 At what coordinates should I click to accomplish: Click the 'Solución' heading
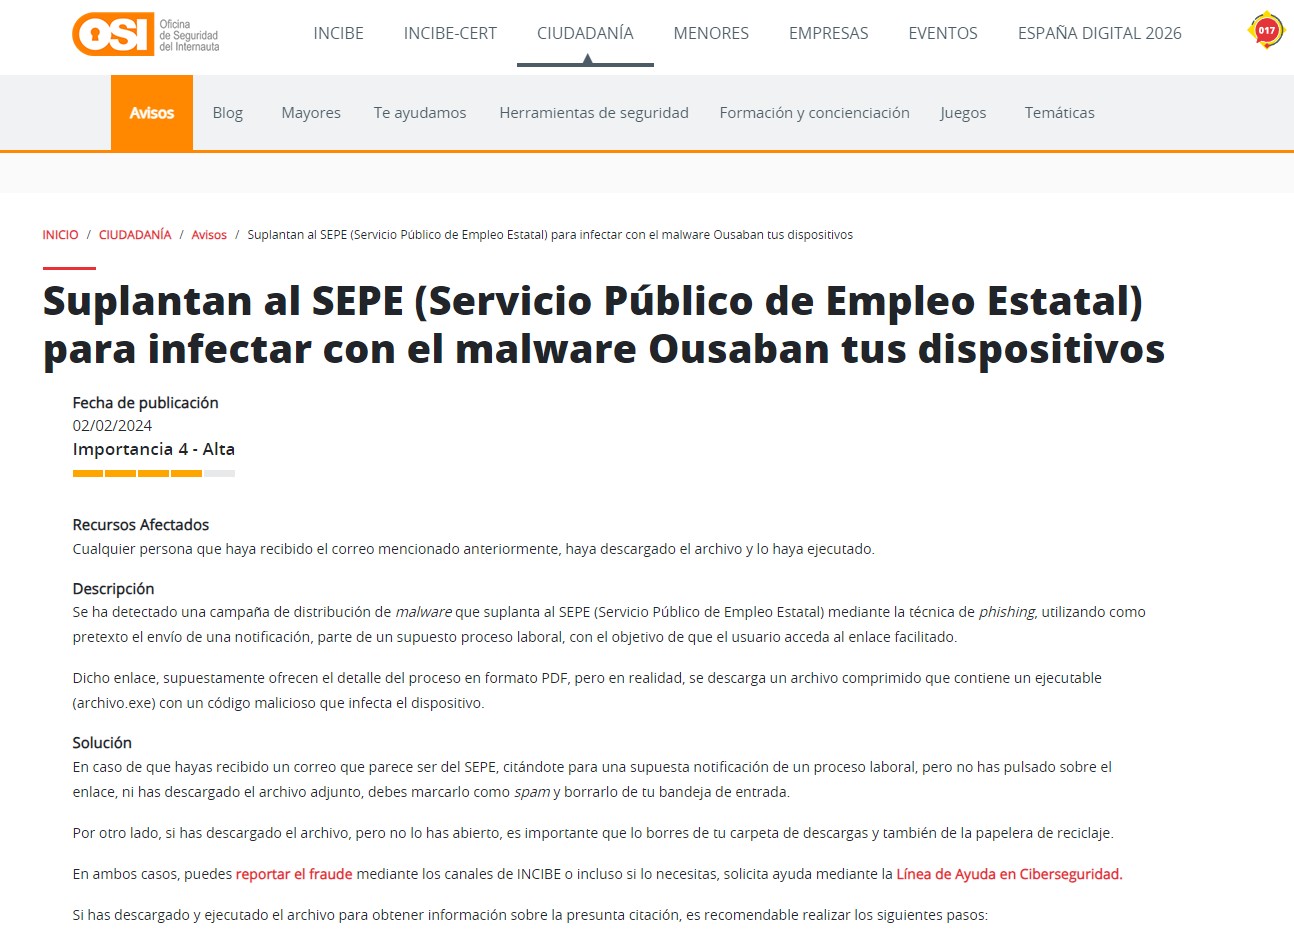coord(102,743)
